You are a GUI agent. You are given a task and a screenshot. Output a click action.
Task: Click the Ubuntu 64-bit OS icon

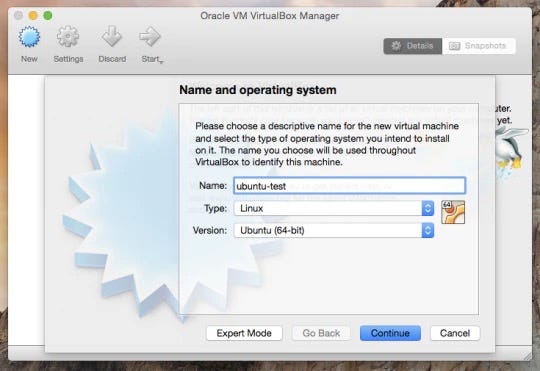(453, 212)
